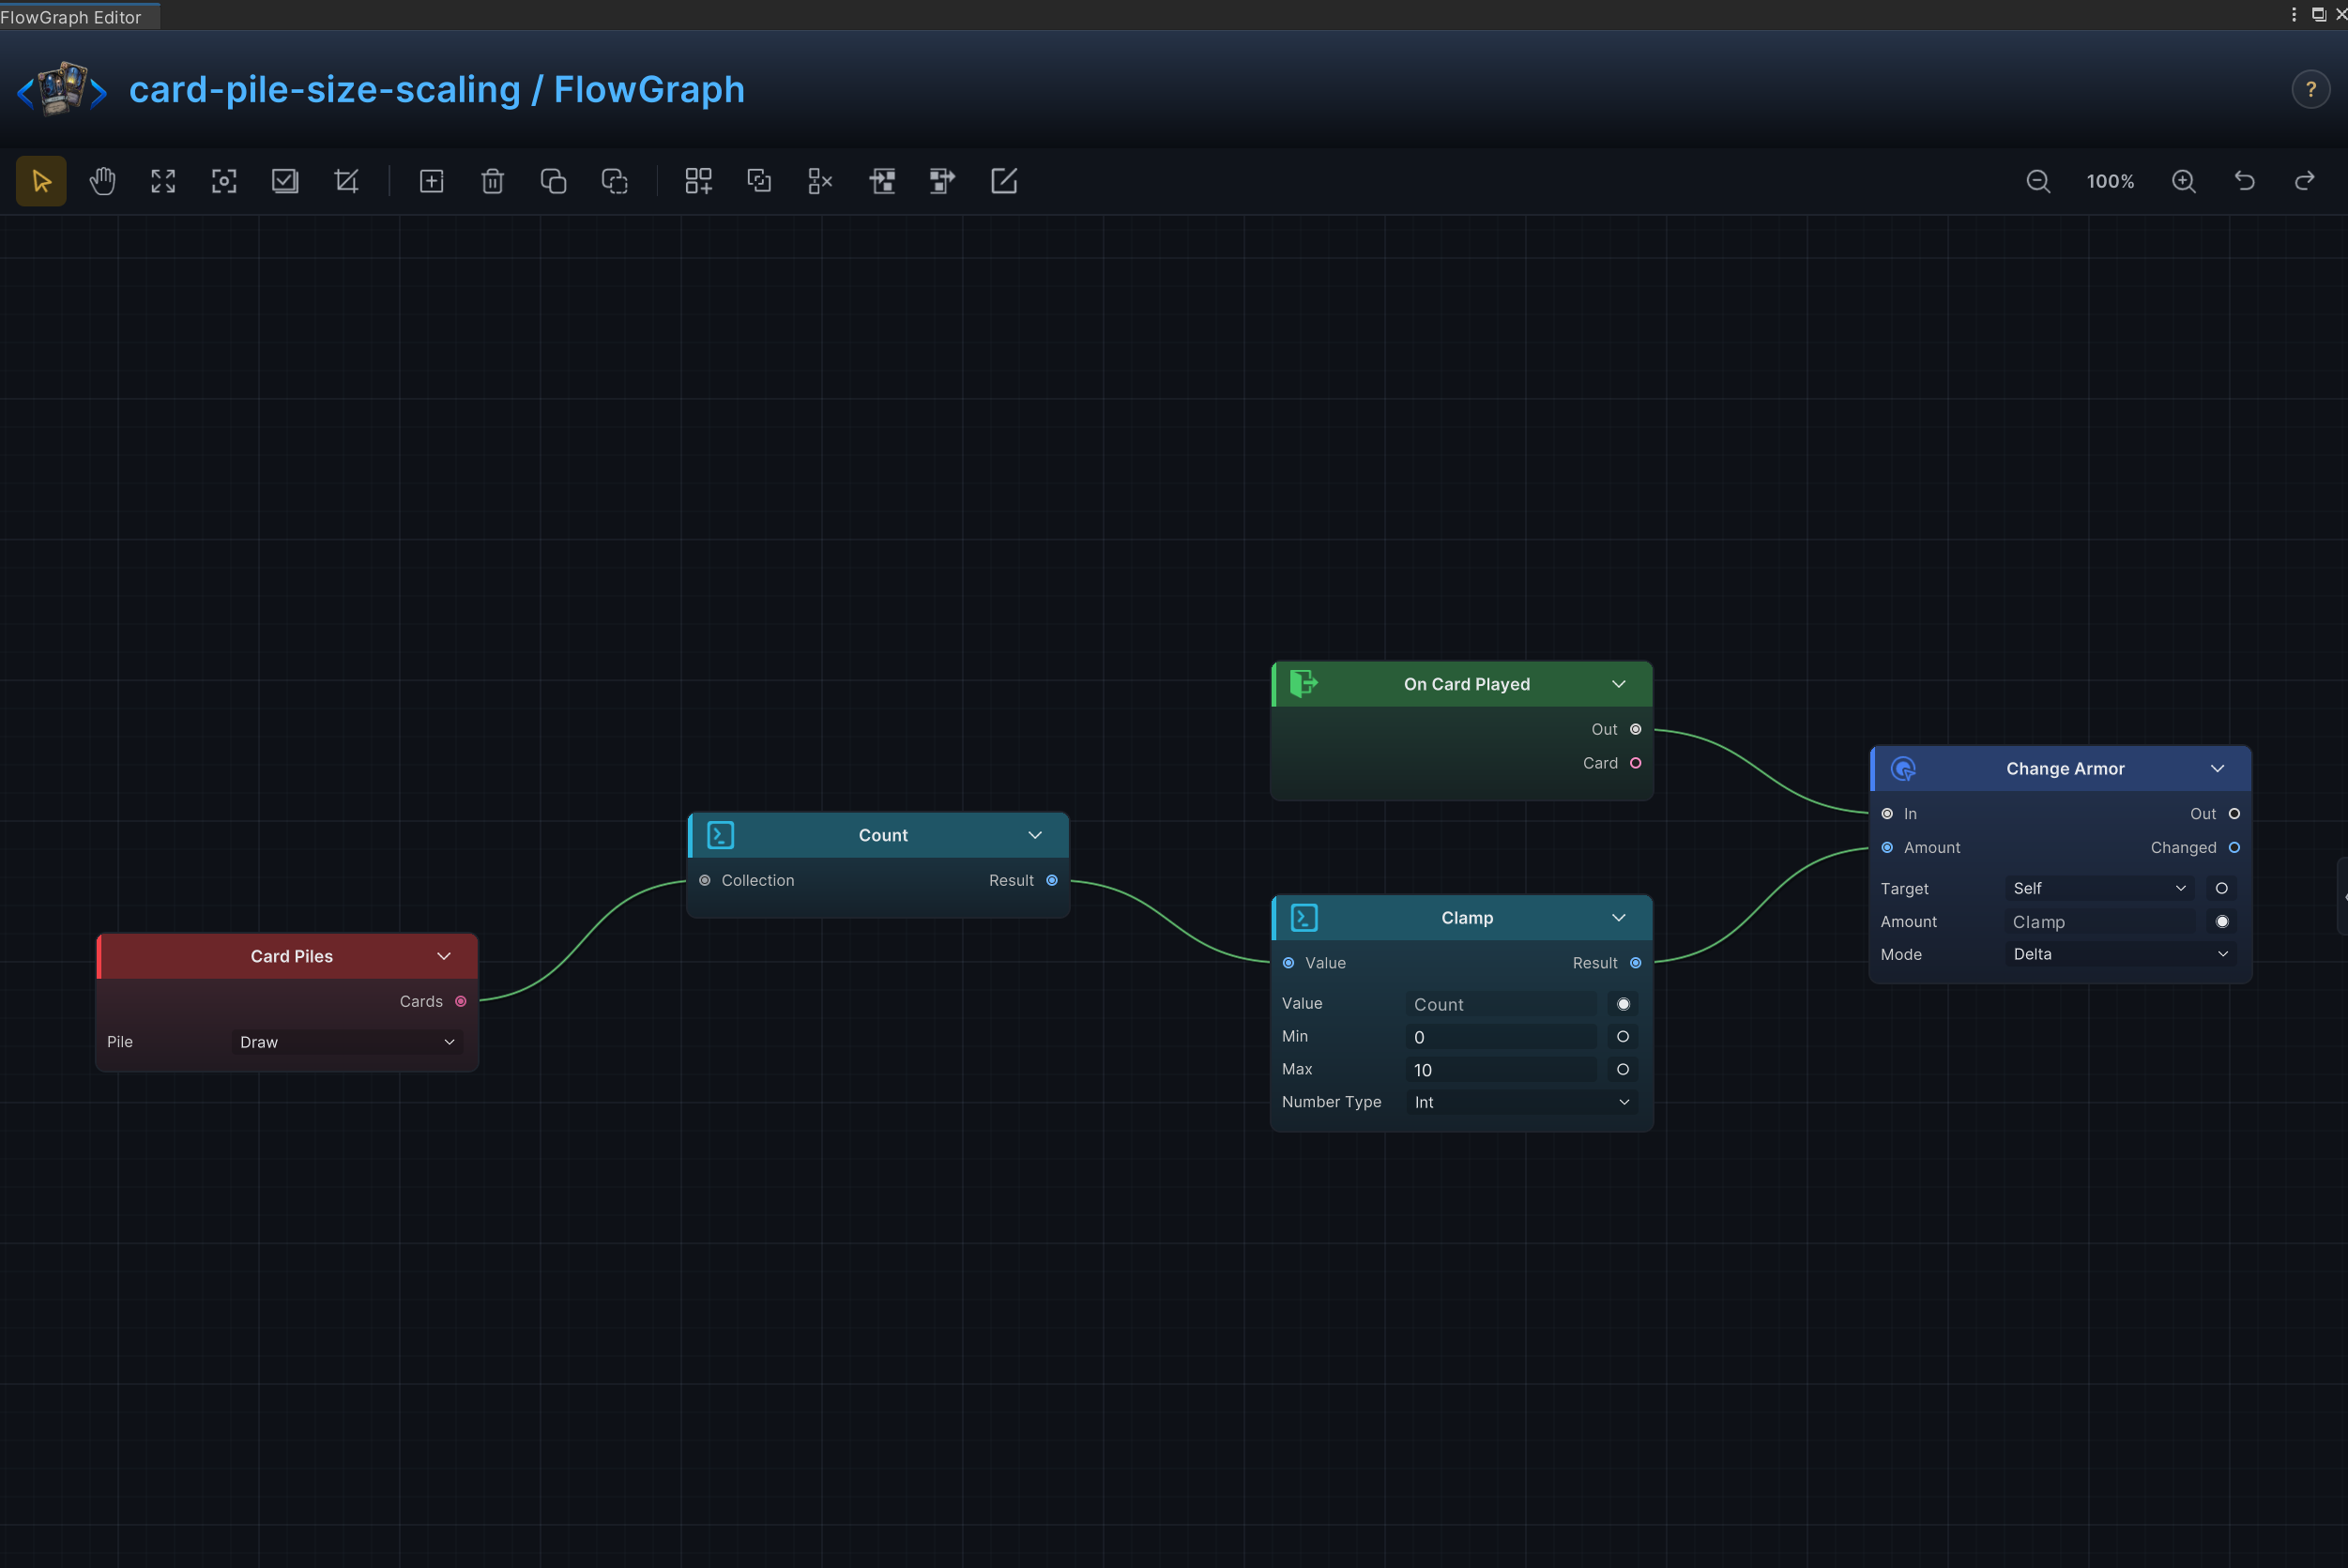Click the dashed-square paste duplicate icon

coord(614,181)
